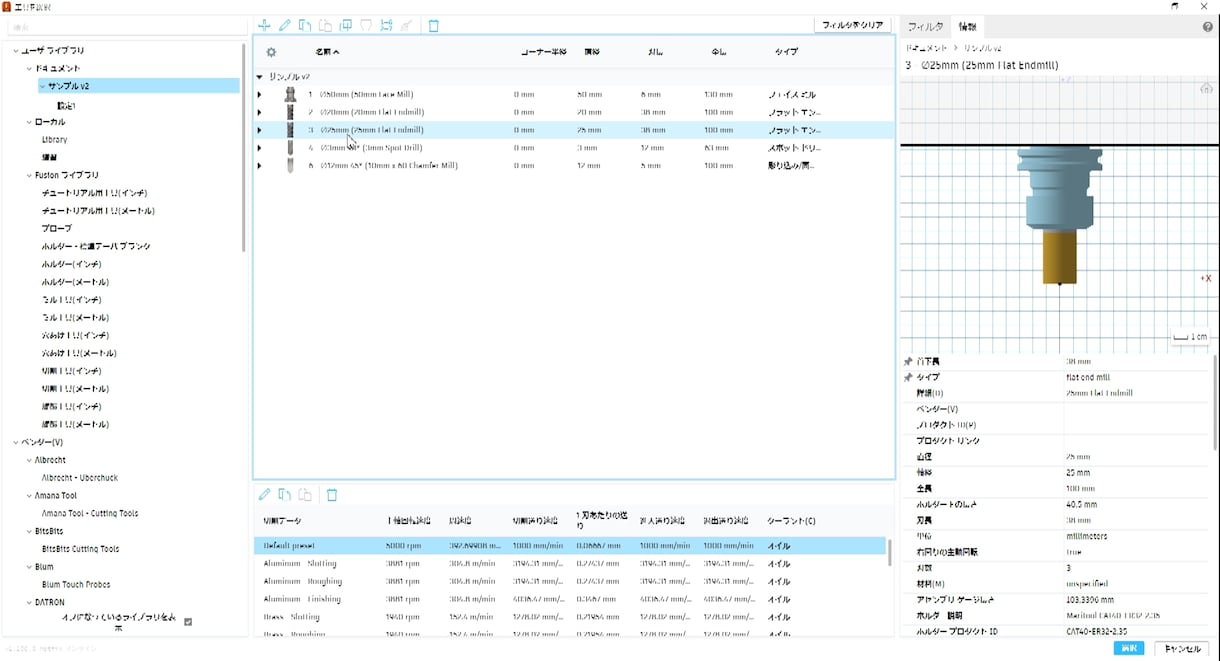Click the pin icon beside the タイプ property
The width and height of the screenshot is (1220, 661).
click(x=908, y=378)
